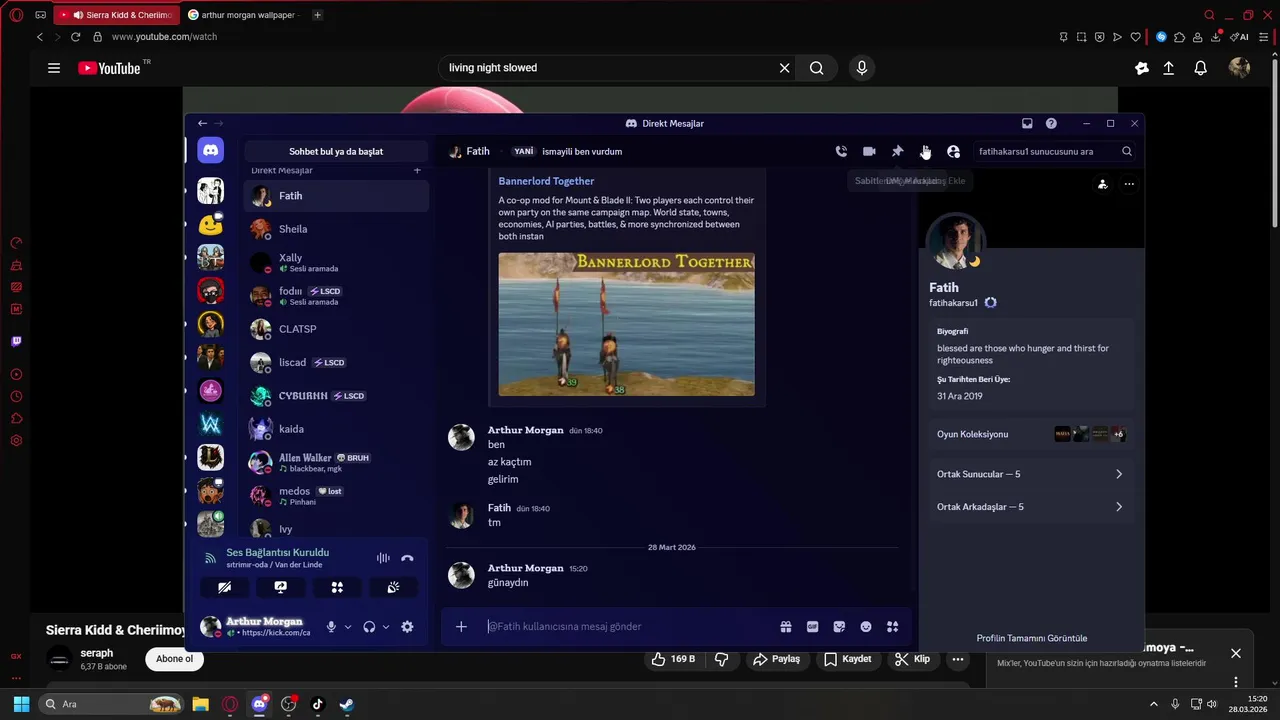Click Fatih's avatar in profile panel
This screenshot has width=1280, height=720.
tap(955, 243)
